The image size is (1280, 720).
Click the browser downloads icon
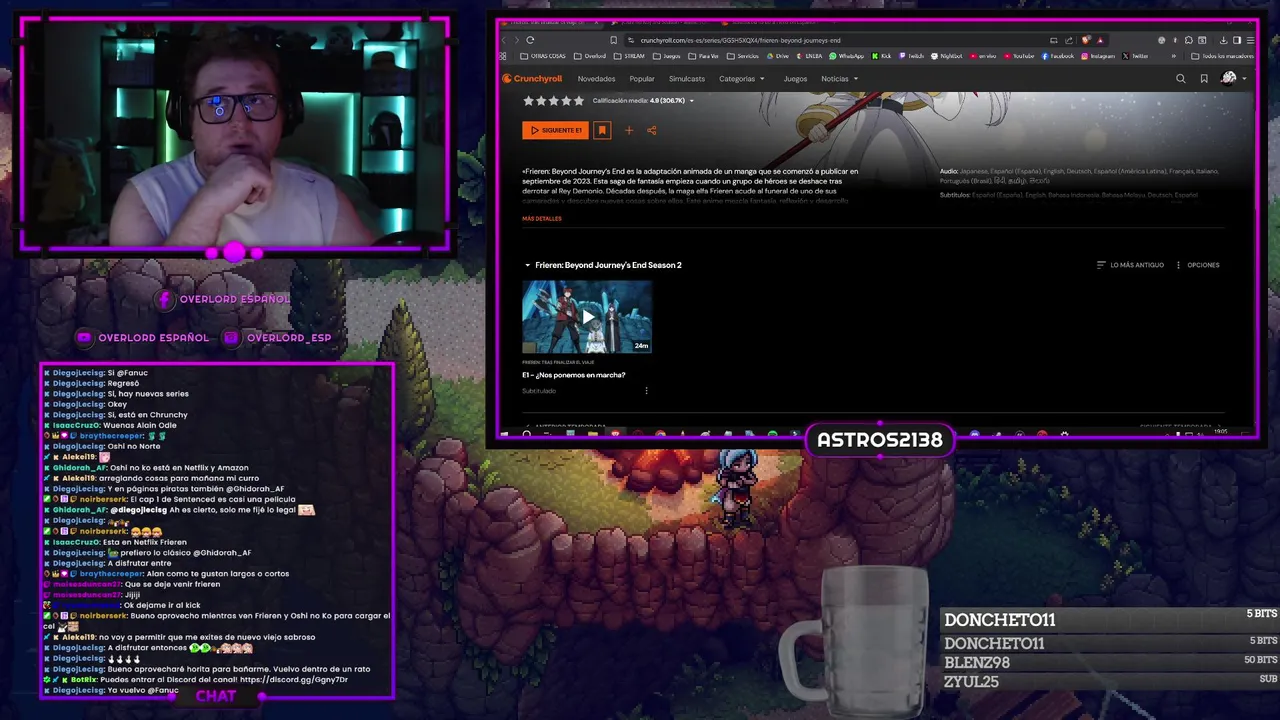1223,40
